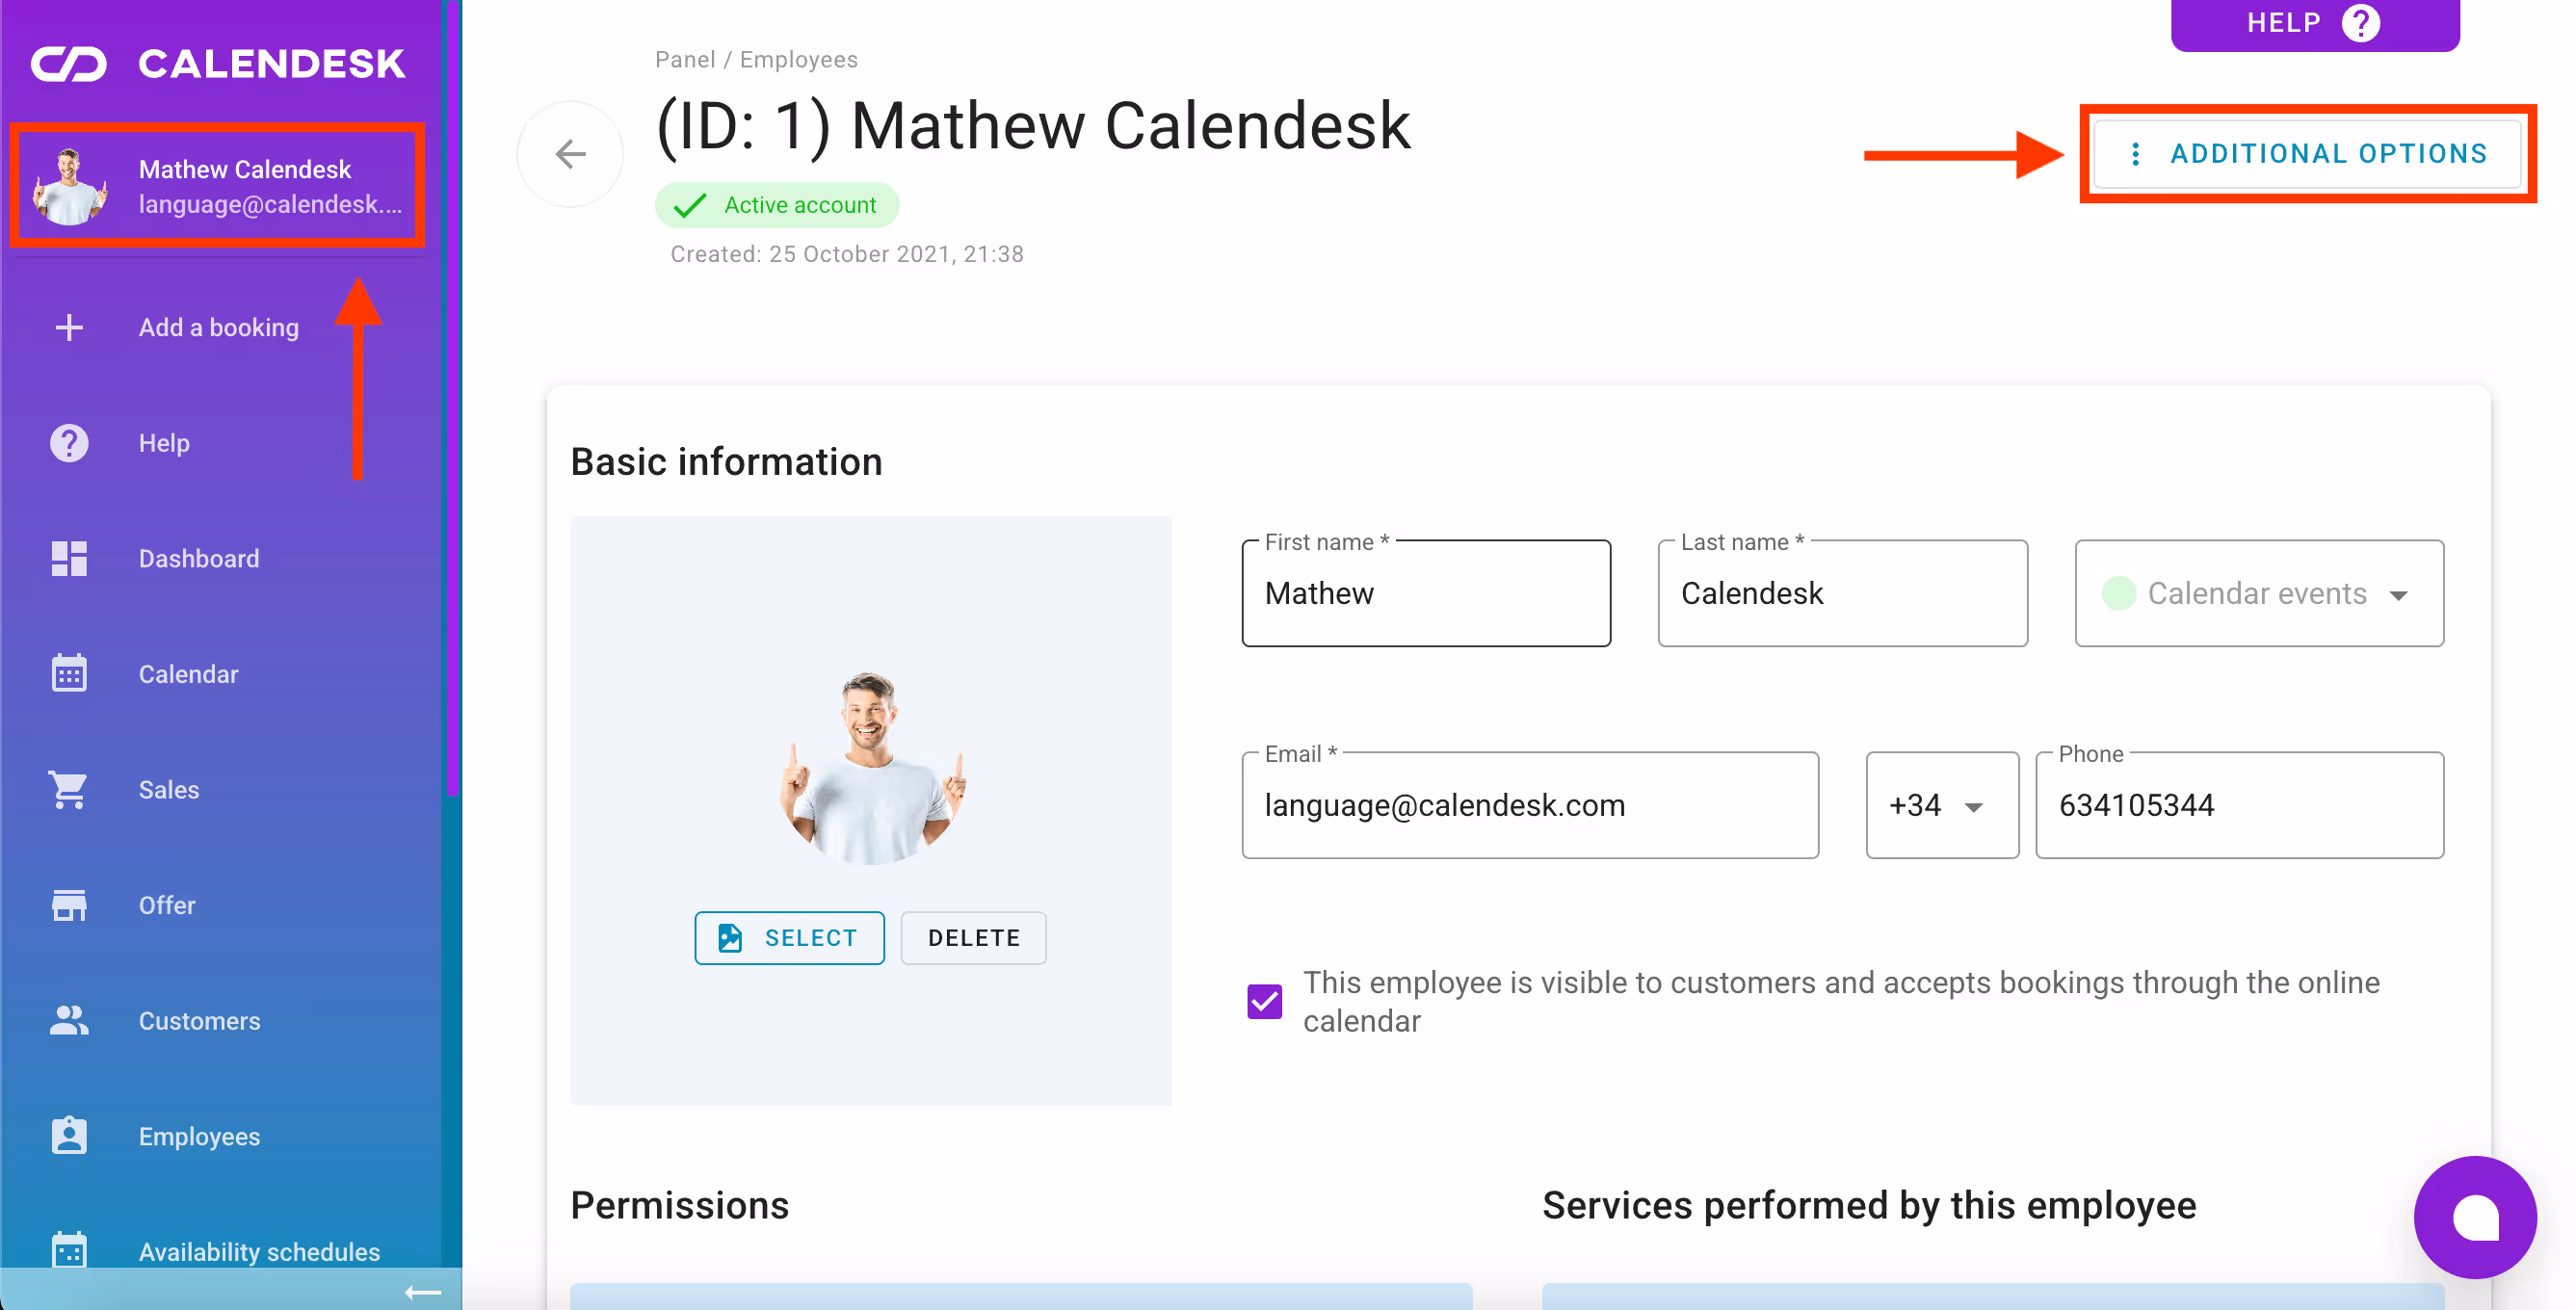Click the Calendesk logo

[219, 62]
